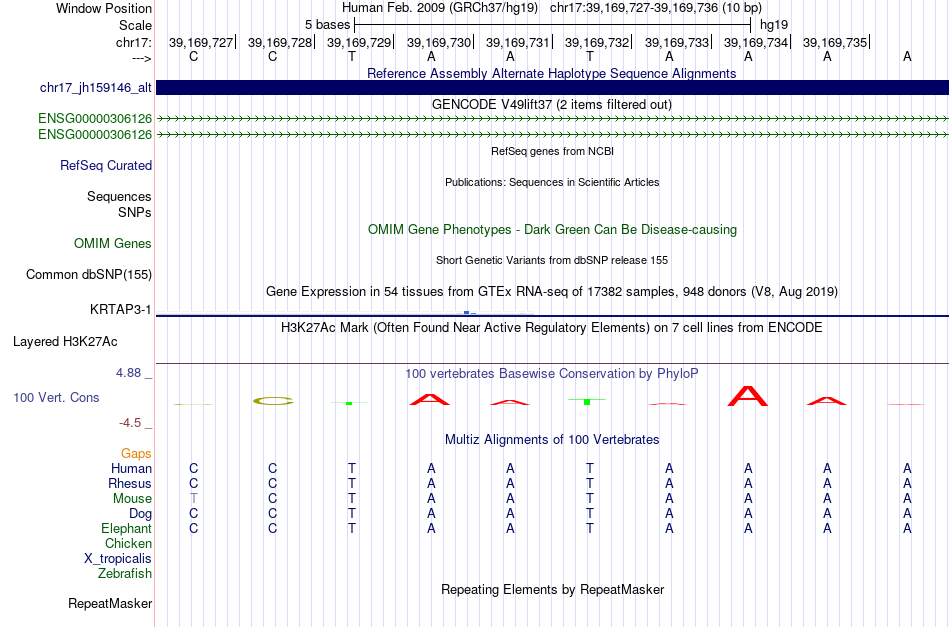Click the SNPs publications label
The height and width of the screenshot is (627, 950).
point(135,213)
